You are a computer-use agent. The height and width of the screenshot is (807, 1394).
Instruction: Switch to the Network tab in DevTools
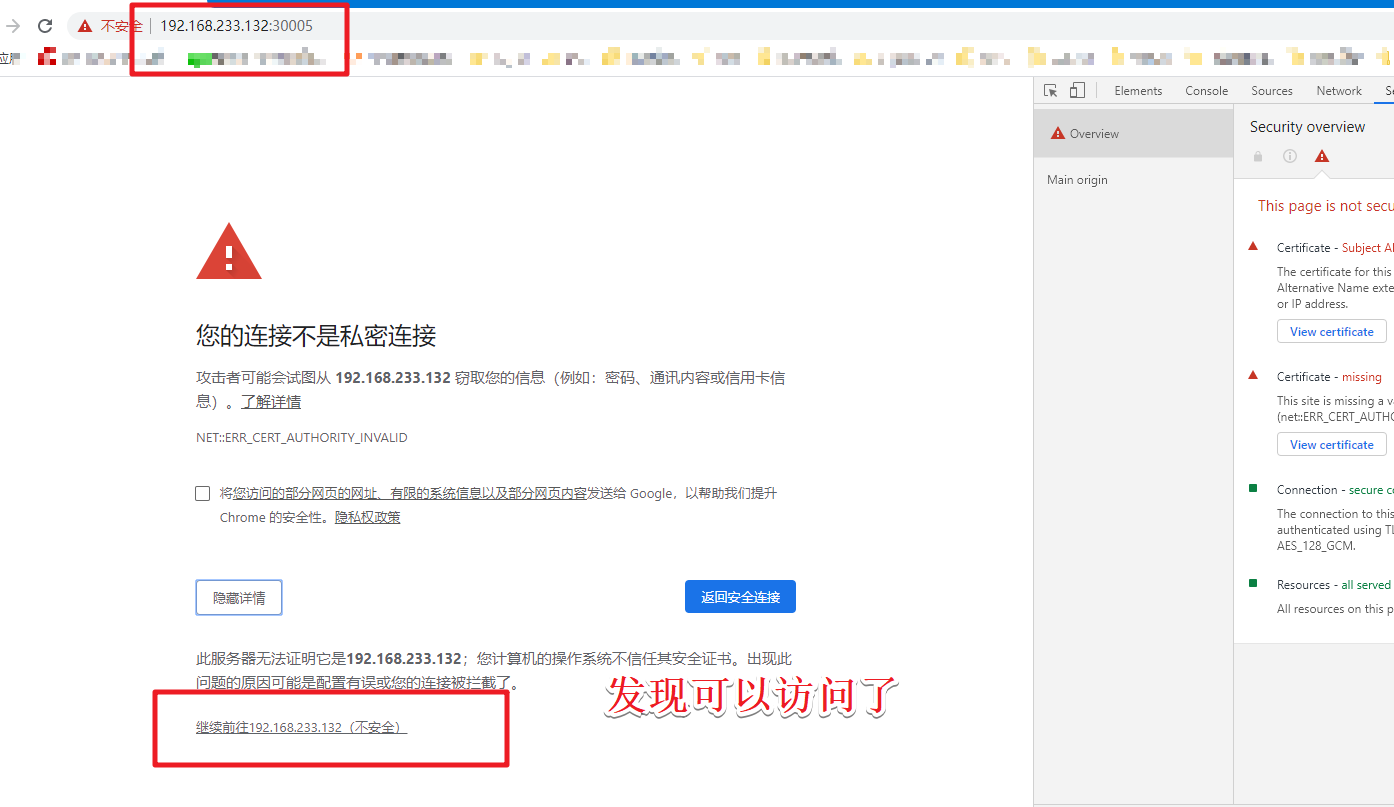pyautogui.click(x=1338, y=90)
